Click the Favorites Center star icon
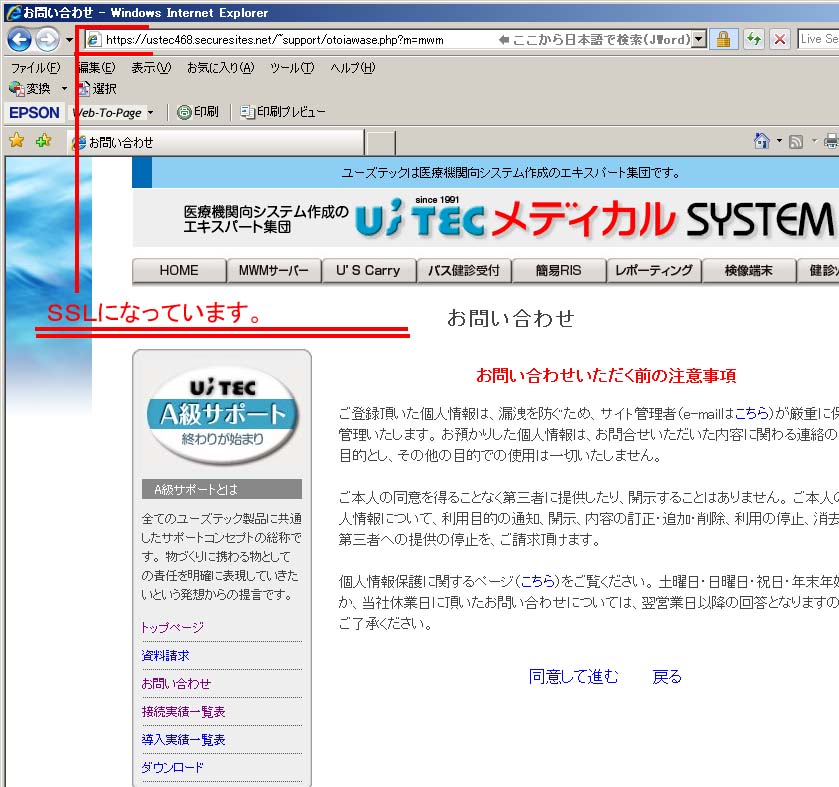This screenshot has width=839, height=787. click(x=17, y=141)
